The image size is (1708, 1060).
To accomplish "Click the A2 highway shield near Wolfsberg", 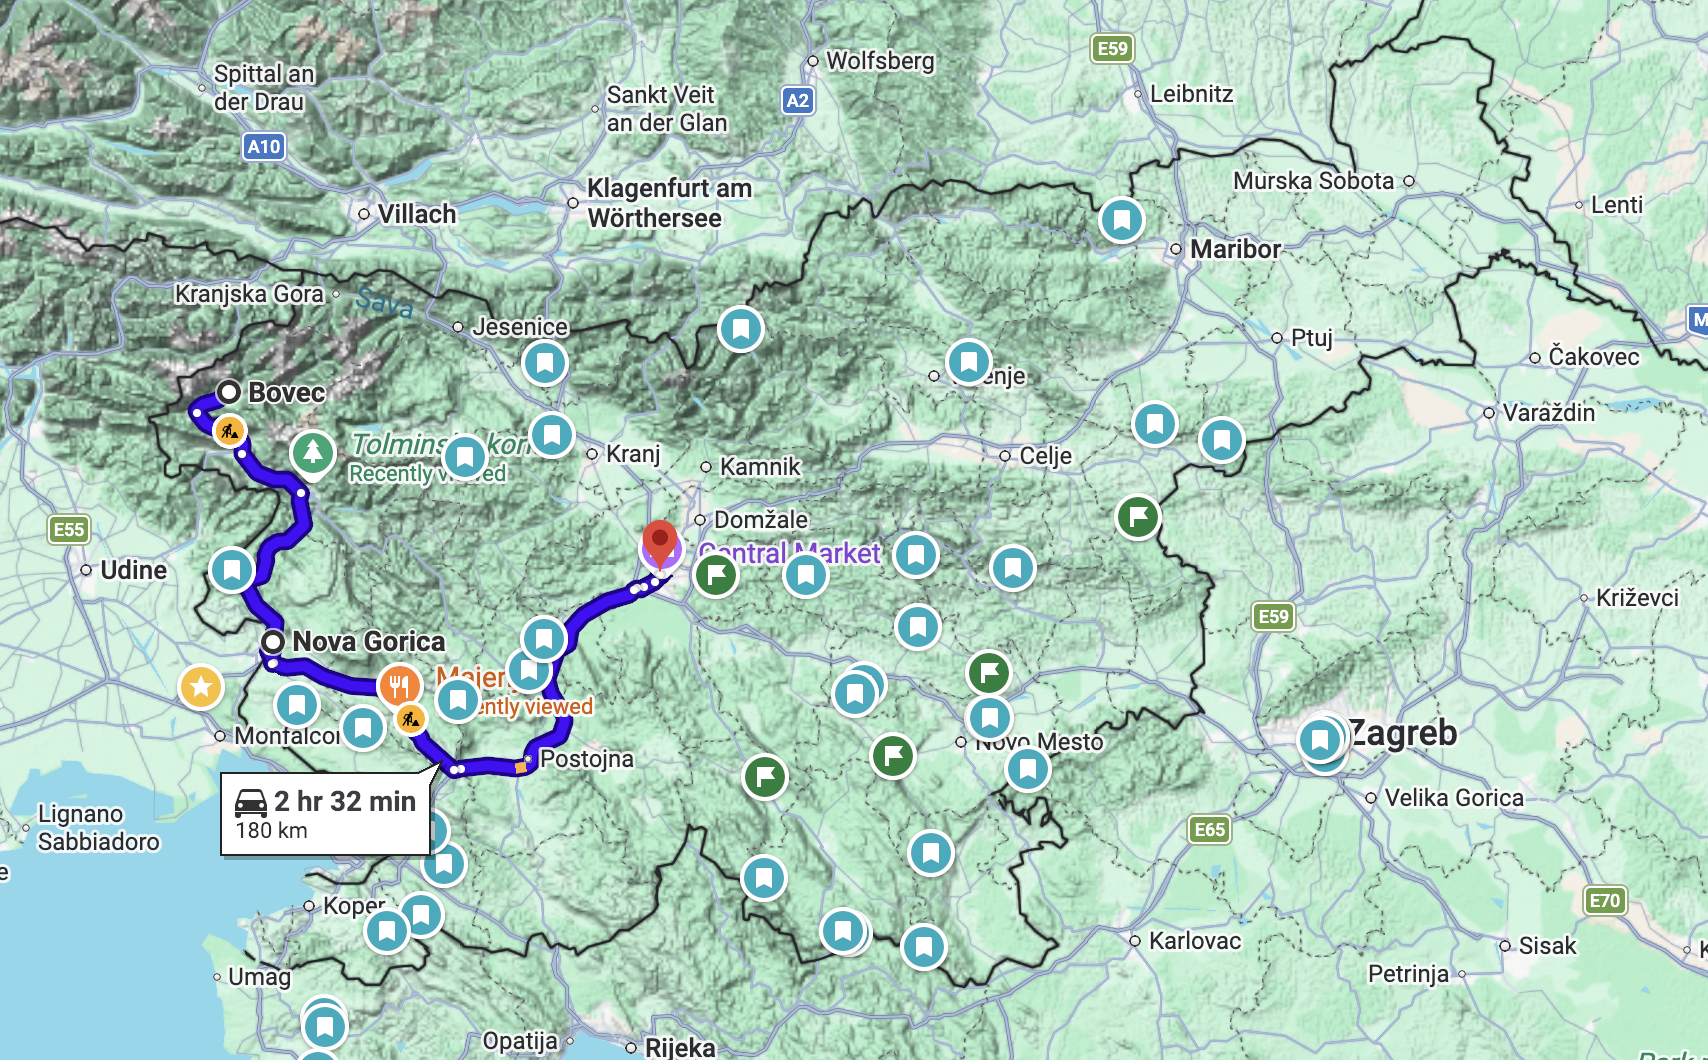I will 797,100.
